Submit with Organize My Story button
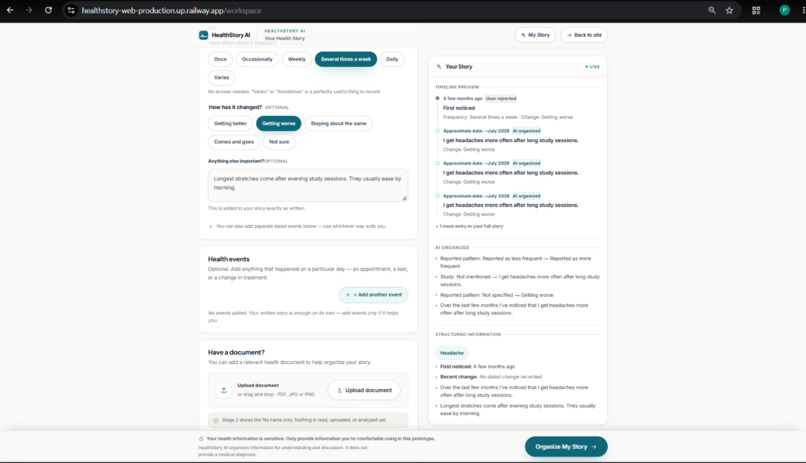The width and height of the screenshot is (806, 463). coord(566,447)
